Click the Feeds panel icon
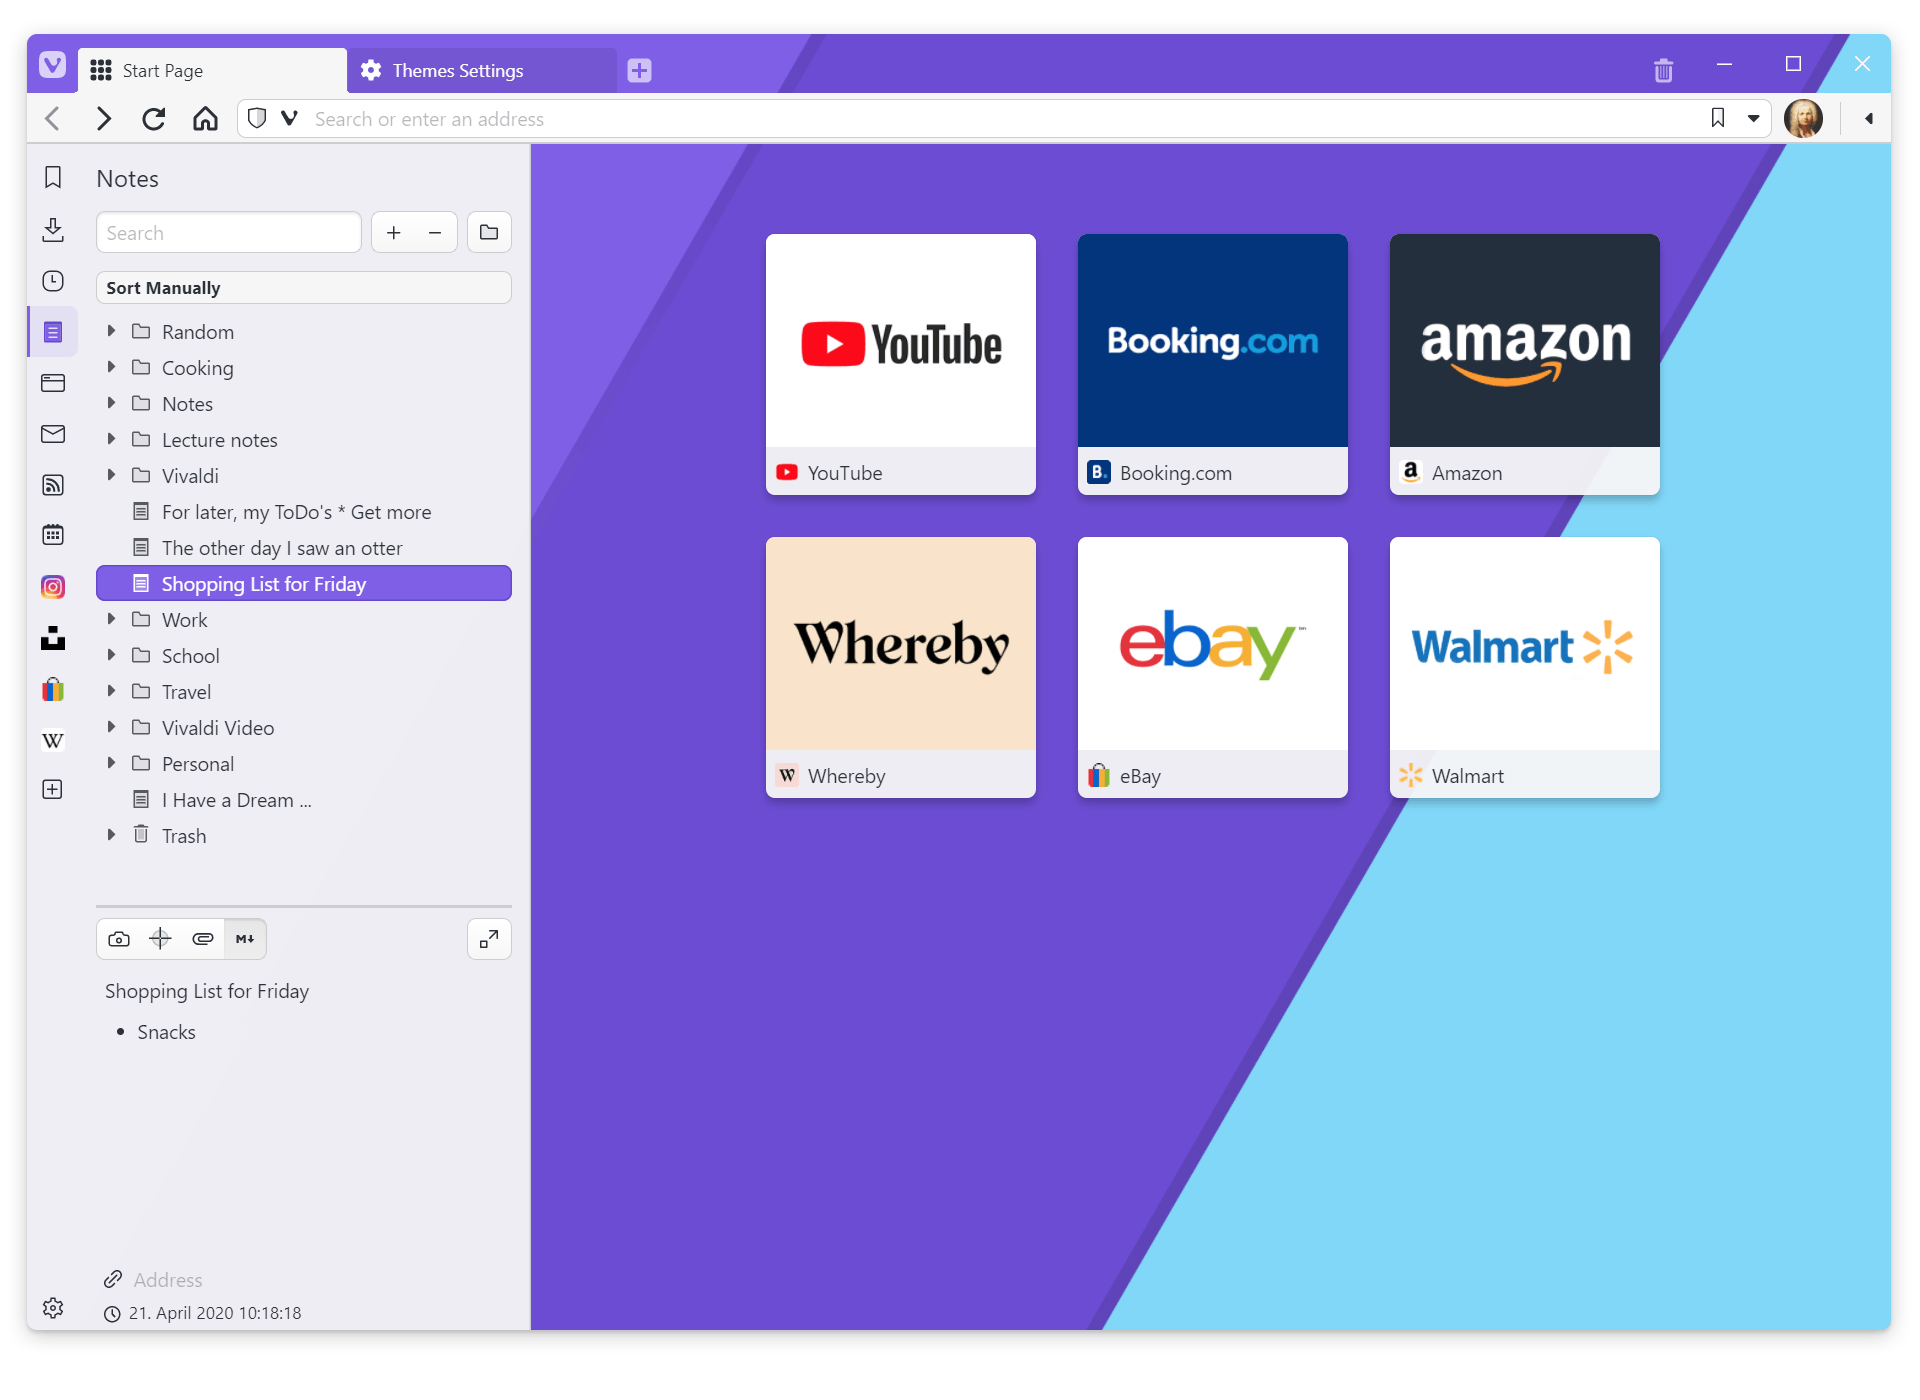The width and height of the screenshot is (1920, 1400). pos(51,485)
